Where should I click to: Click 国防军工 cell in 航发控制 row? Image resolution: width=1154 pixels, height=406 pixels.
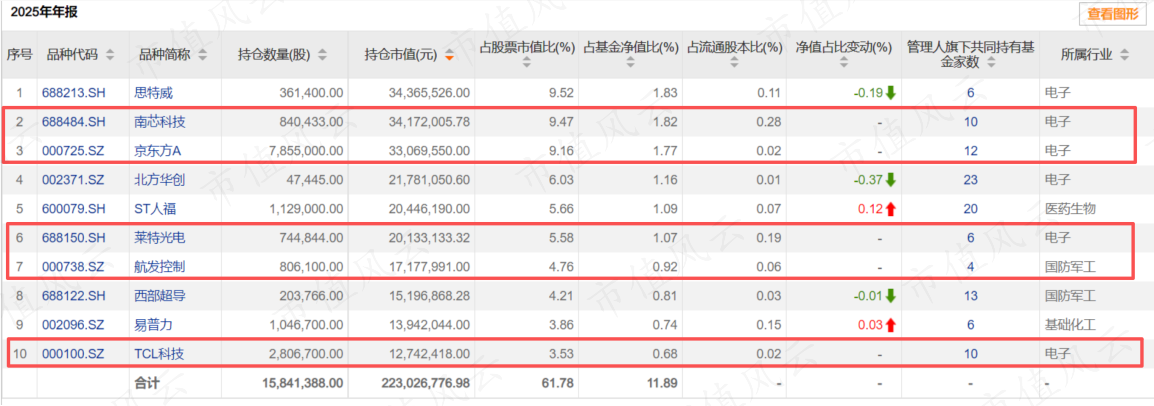tap(1069, 266)
